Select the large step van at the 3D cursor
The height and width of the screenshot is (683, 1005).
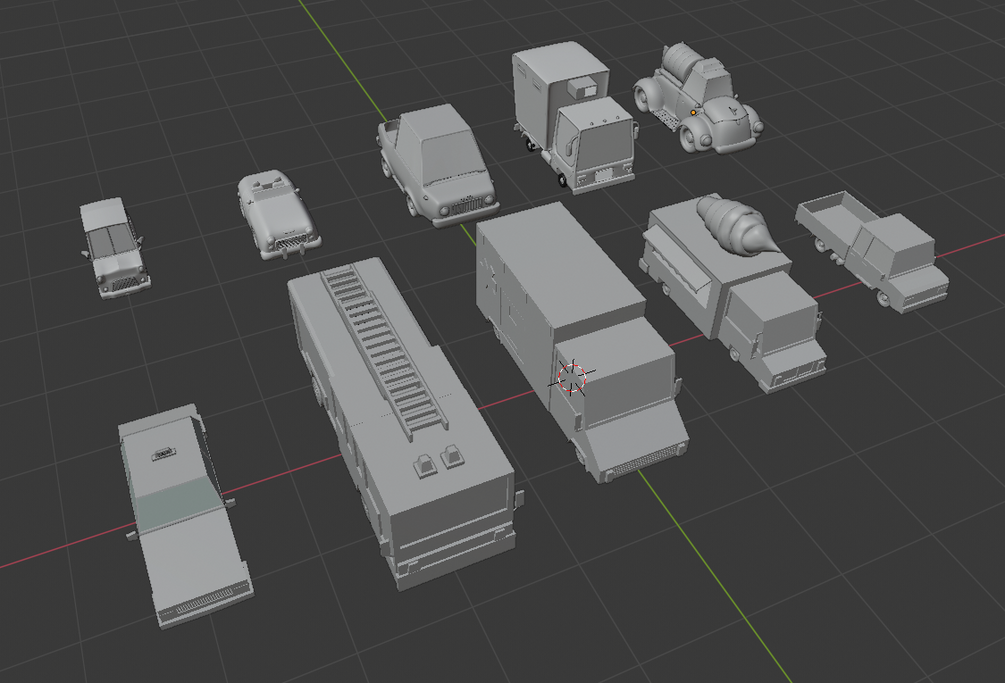pyautogui.click(x=581, y=342)
